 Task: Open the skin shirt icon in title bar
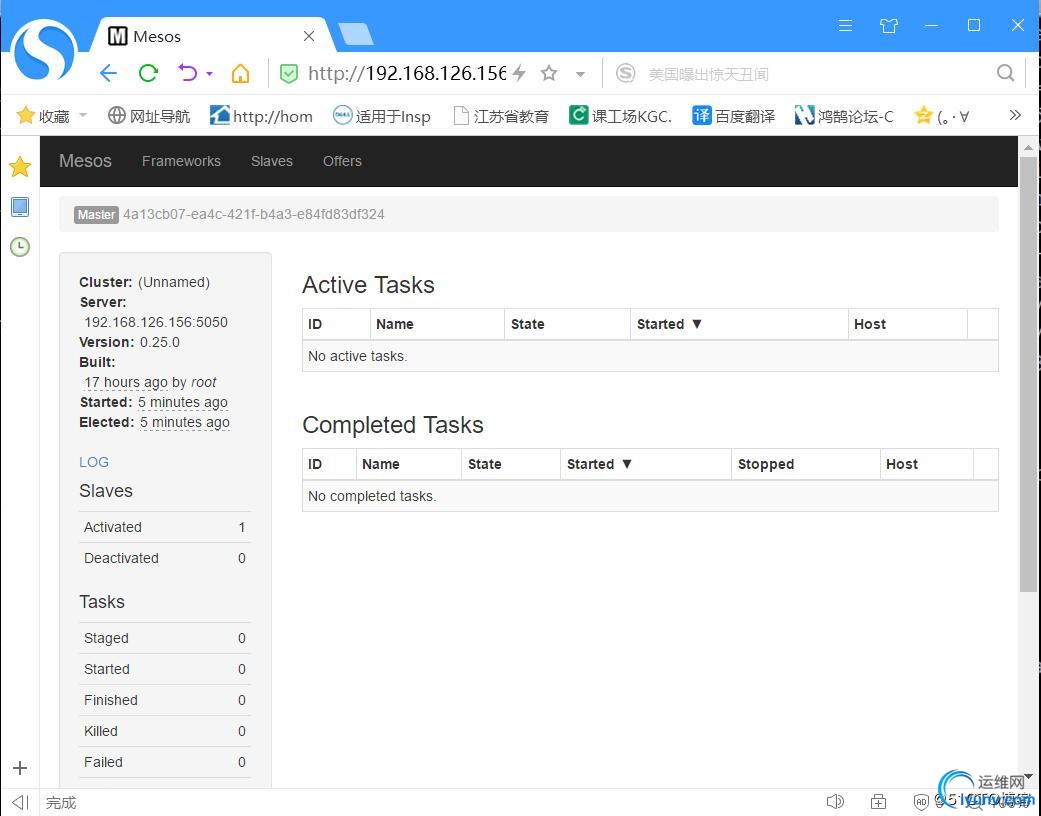pos(889,26)
